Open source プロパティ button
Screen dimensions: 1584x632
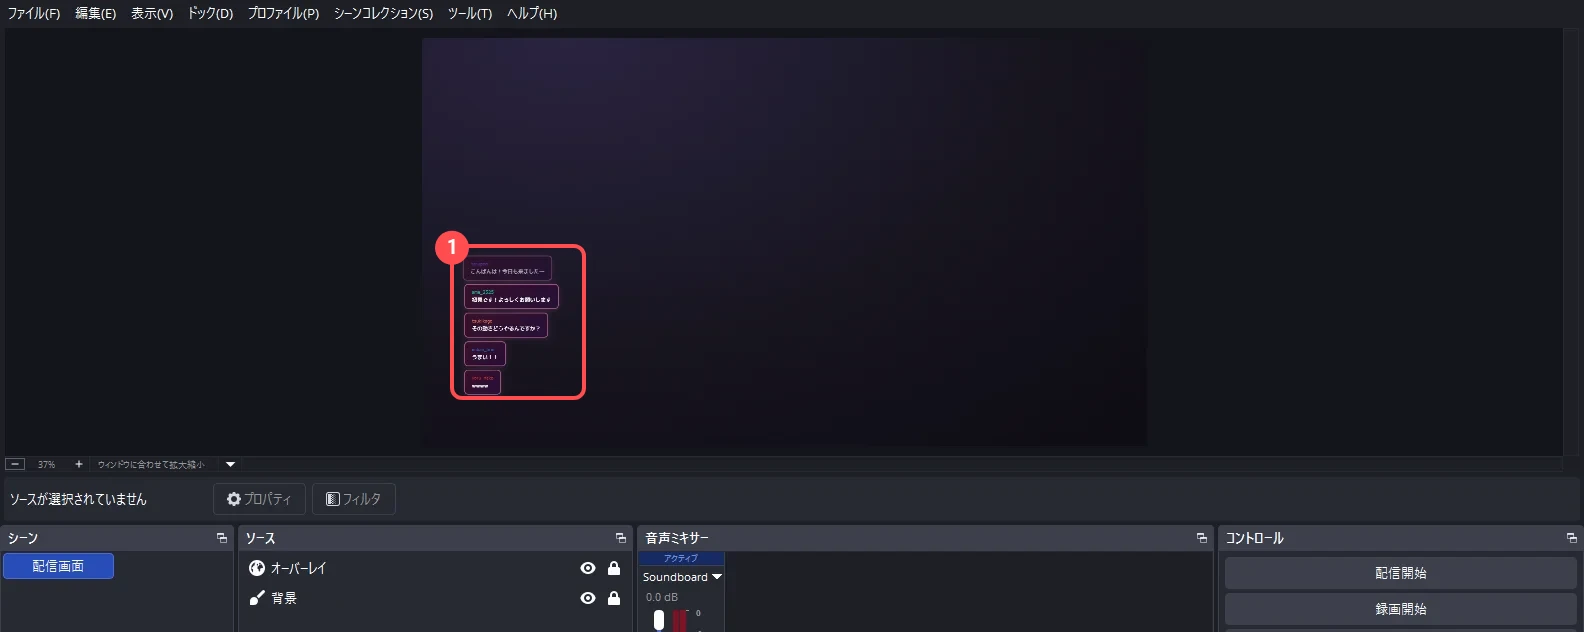[259, 499]
